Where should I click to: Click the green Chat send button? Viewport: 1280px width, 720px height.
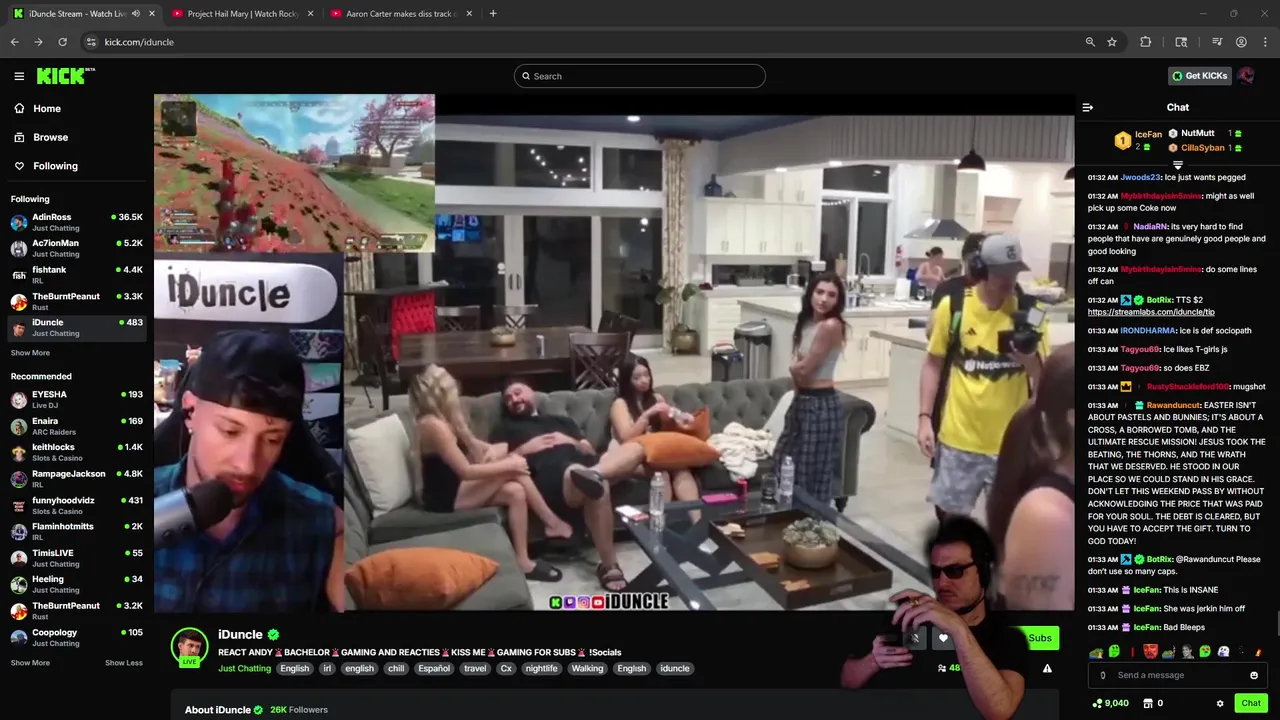(x=1251, y=703)
